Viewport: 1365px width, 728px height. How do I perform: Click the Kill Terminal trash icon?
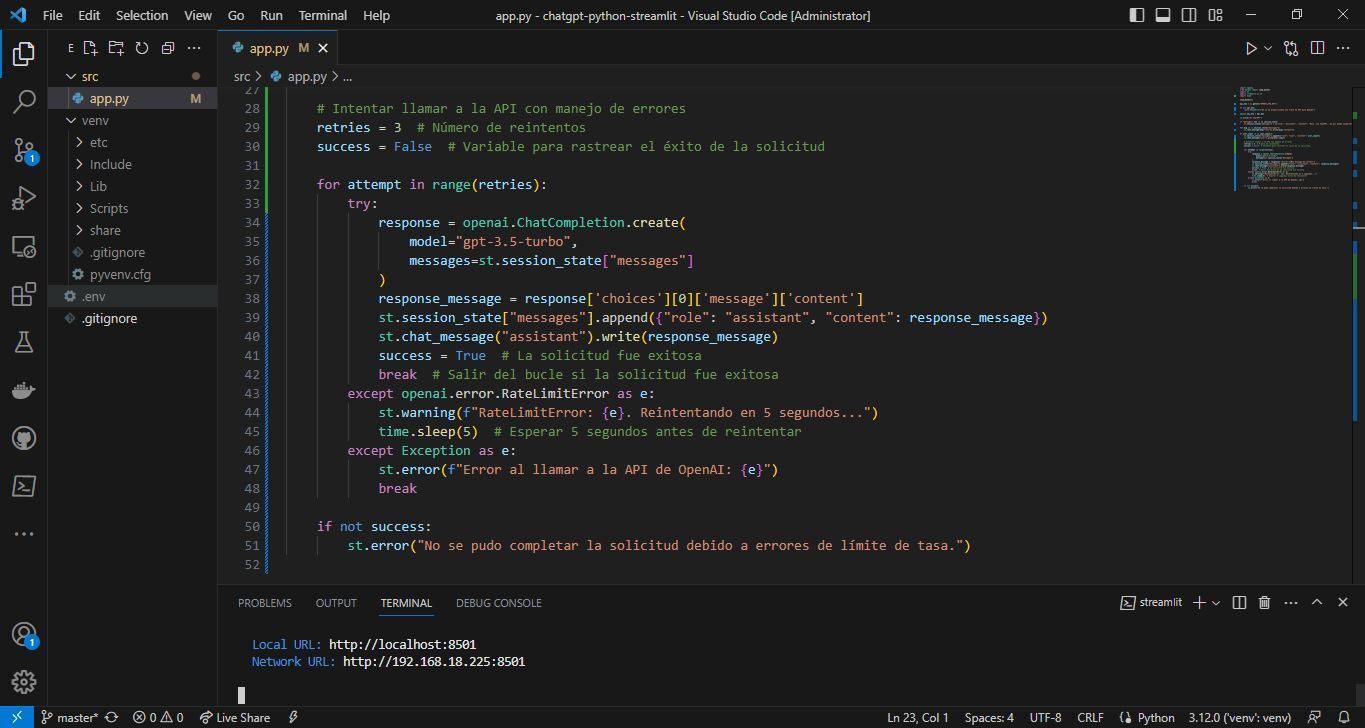pos(1263,602)
